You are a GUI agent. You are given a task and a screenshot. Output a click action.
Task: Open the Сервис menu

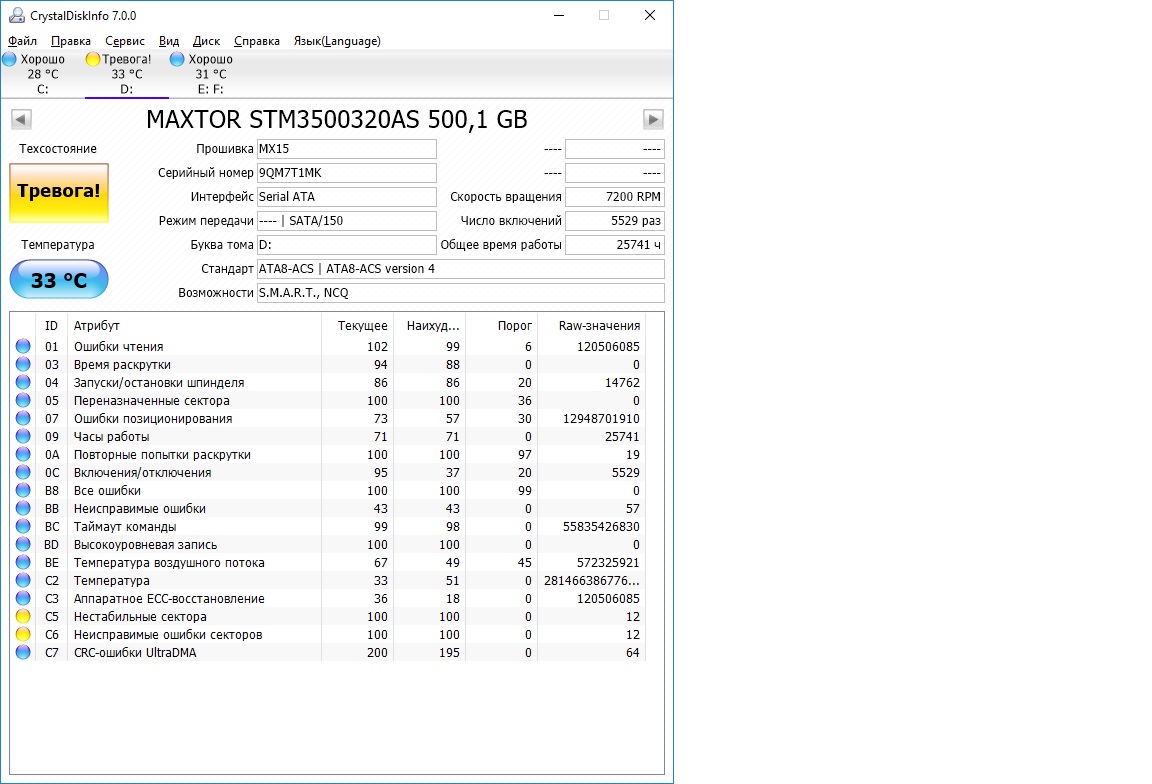click(125, 41)
